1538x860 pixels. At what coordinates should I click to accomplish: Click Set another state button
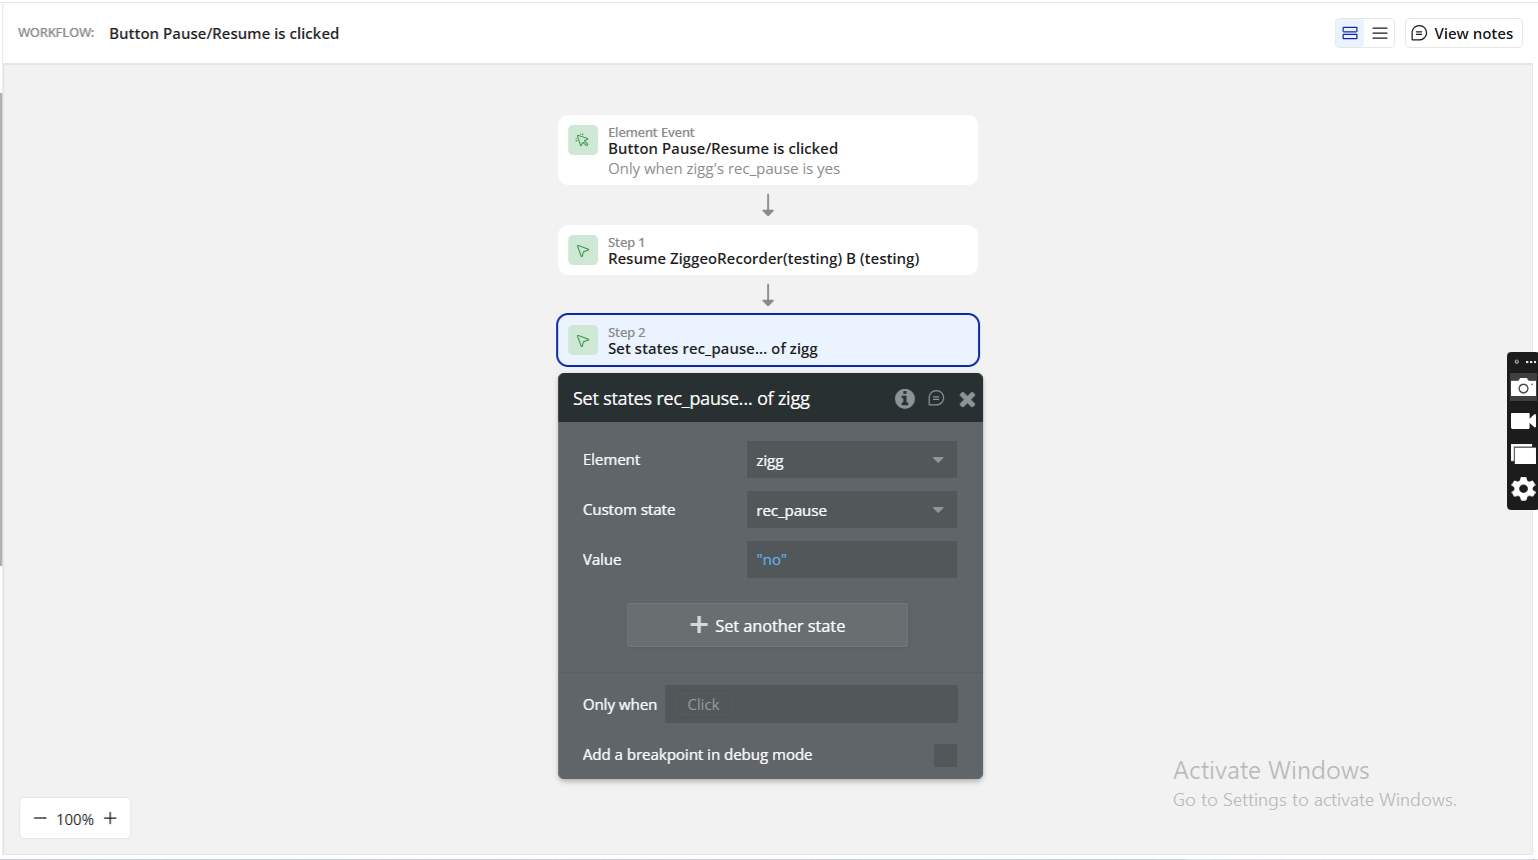(x=767, y=625)
